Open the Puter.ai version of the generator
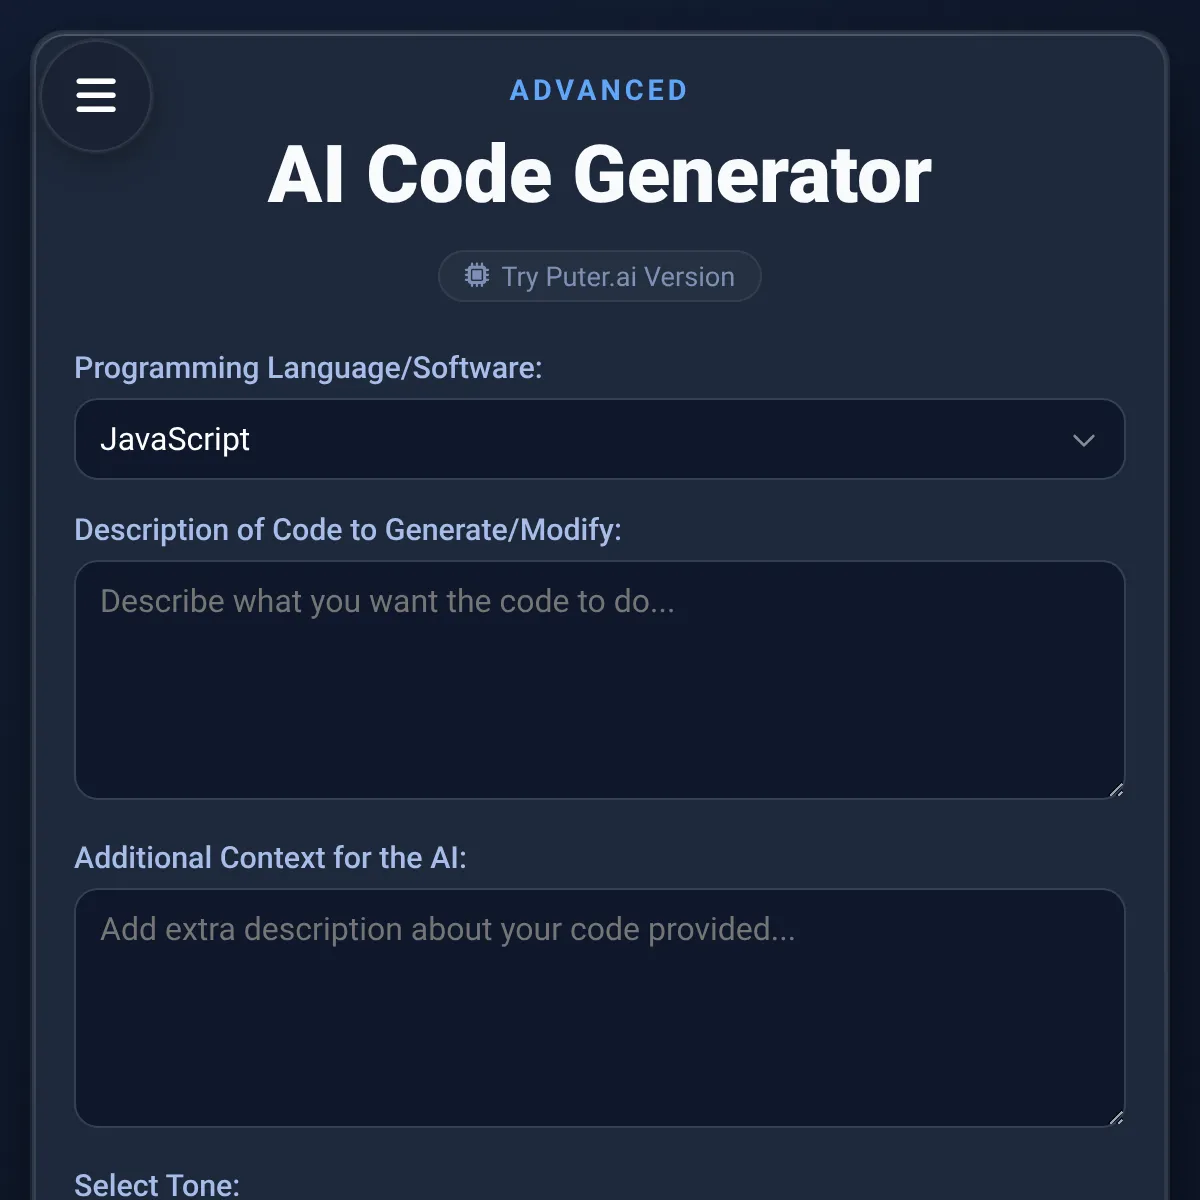The image size is (1200, 1200). [599, 276]
